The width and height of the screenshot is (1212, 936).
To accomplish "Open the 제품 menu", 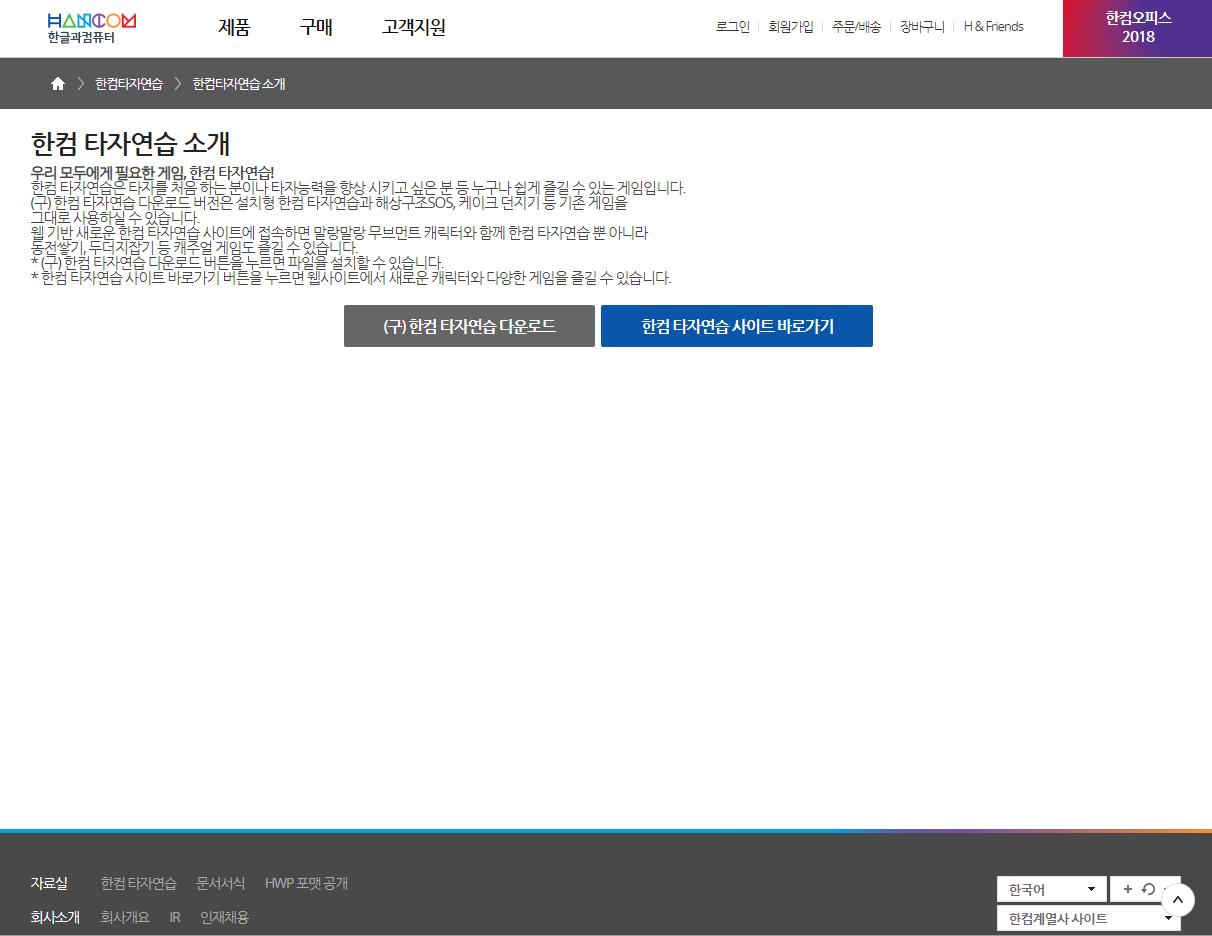I will tap(234, 27).
